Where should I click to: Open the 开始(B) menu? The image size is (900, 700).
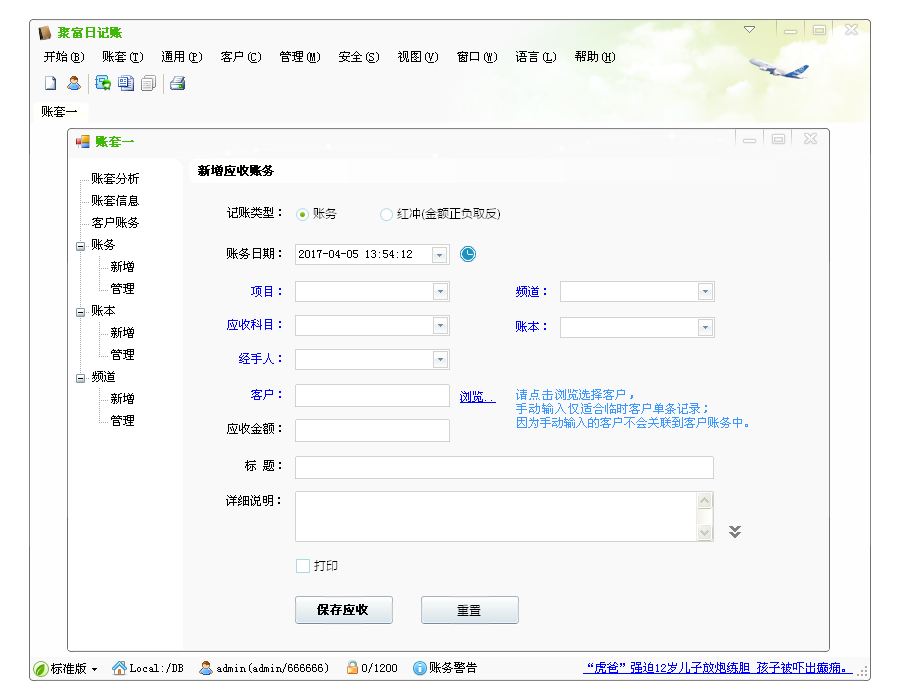[64, 57]
